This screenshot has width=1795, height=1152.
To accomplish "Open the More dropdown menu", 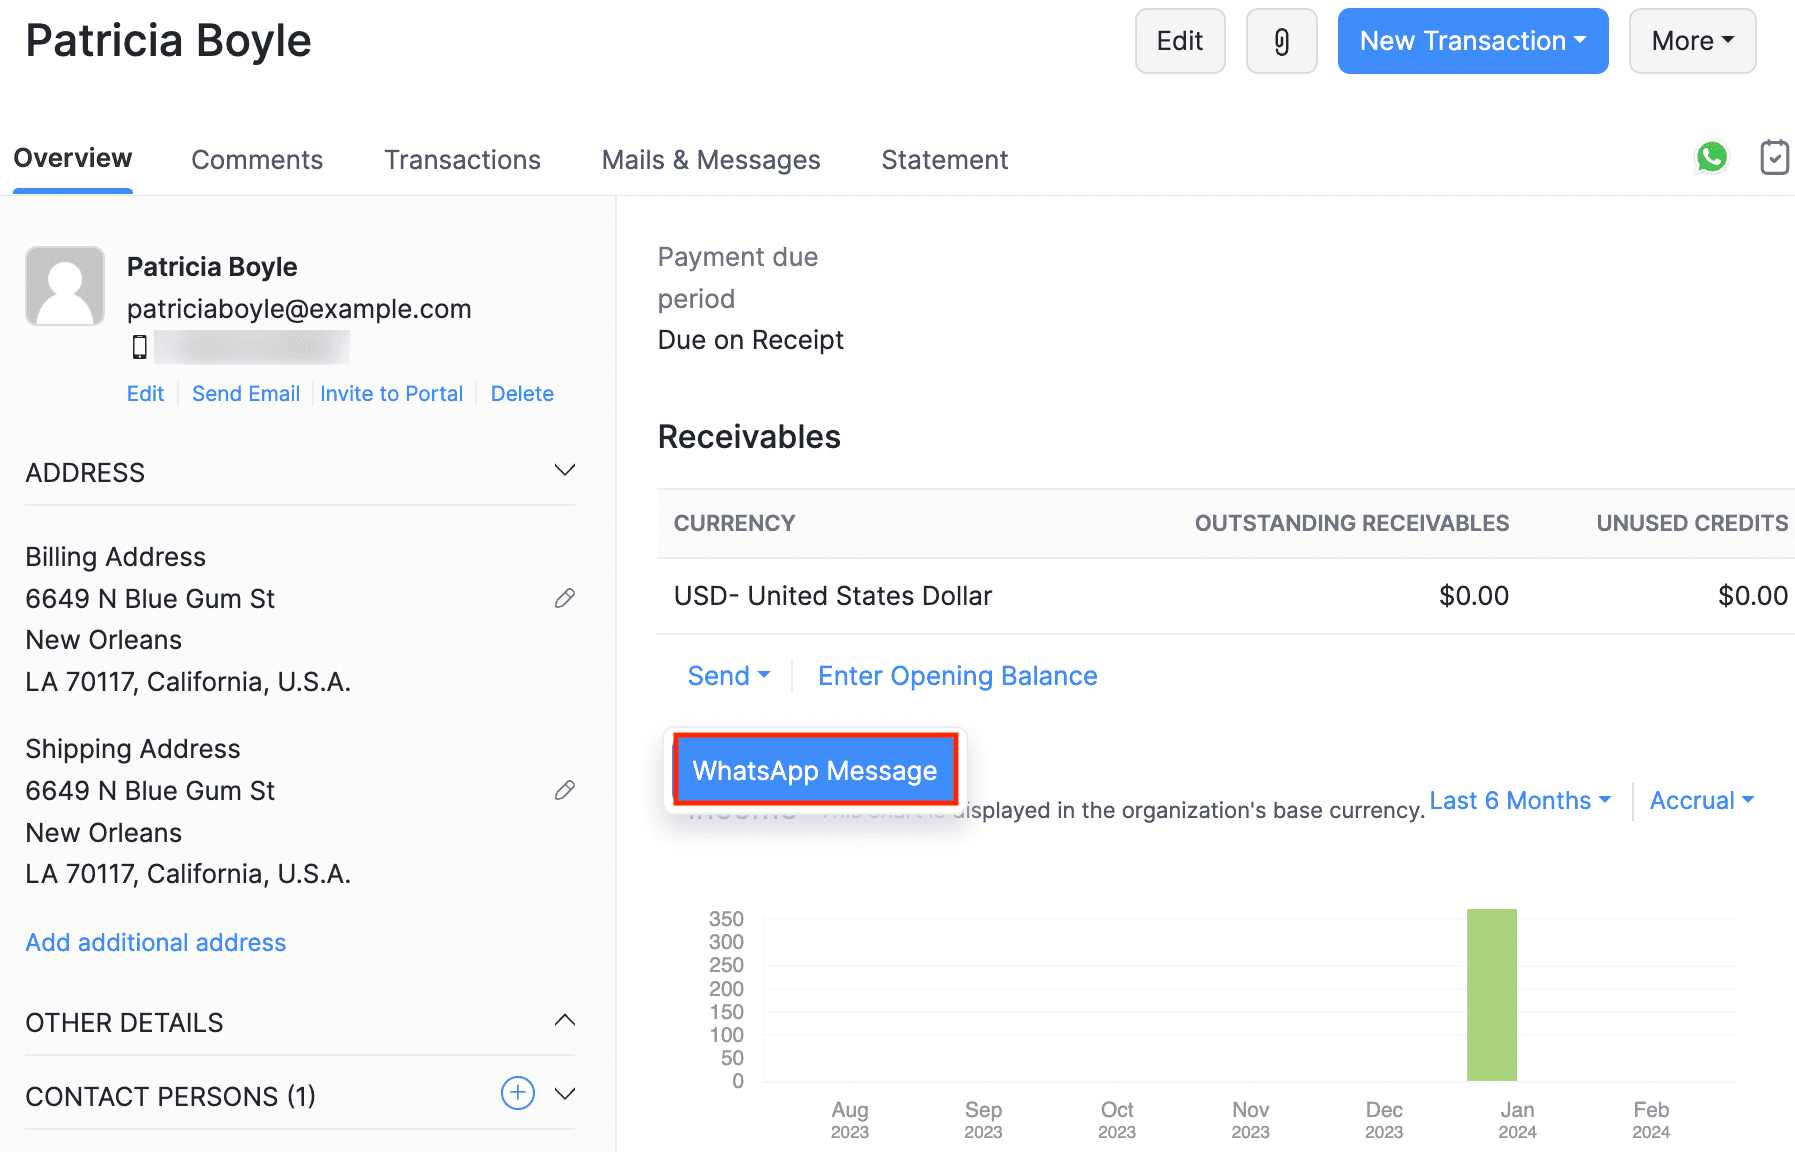I will click(x=1692, y=41).
